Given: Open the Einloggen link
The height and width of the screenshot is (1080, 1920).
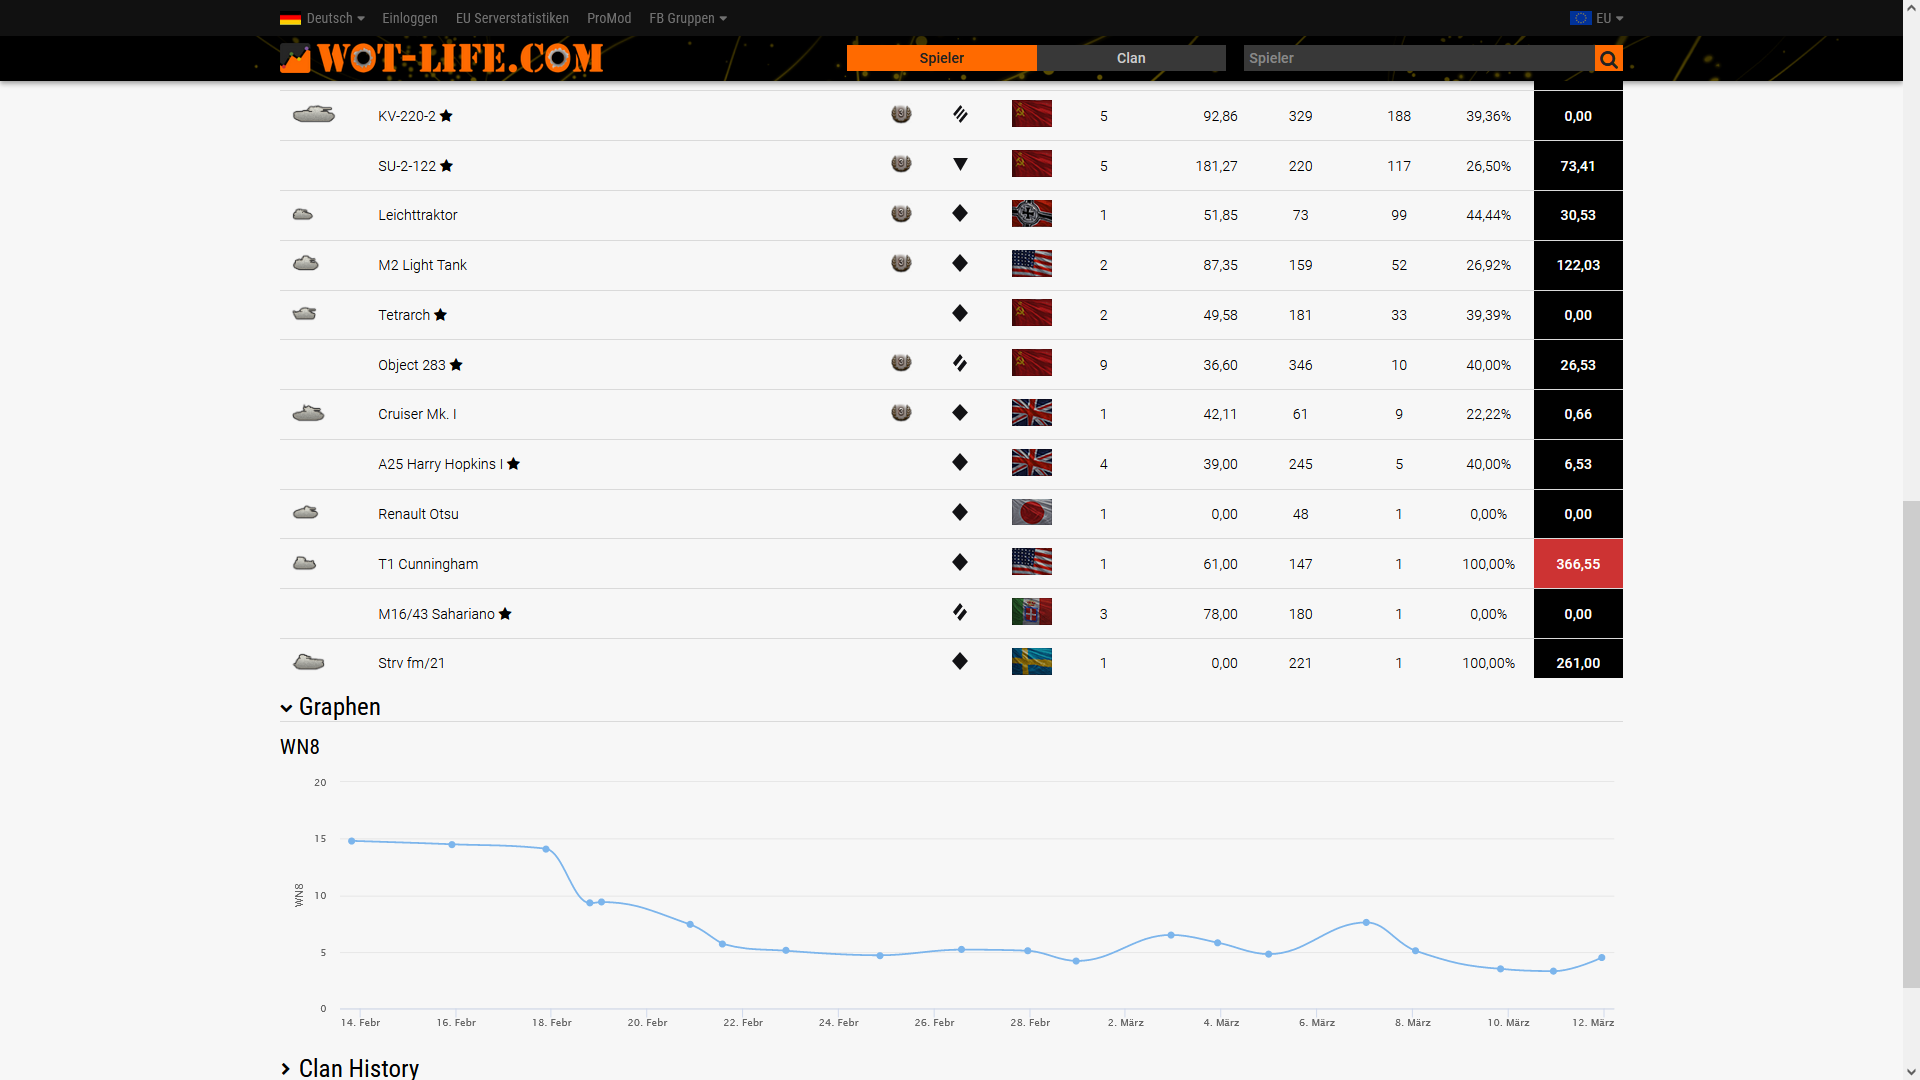Looking at the screenshot, I should [410, 18].
